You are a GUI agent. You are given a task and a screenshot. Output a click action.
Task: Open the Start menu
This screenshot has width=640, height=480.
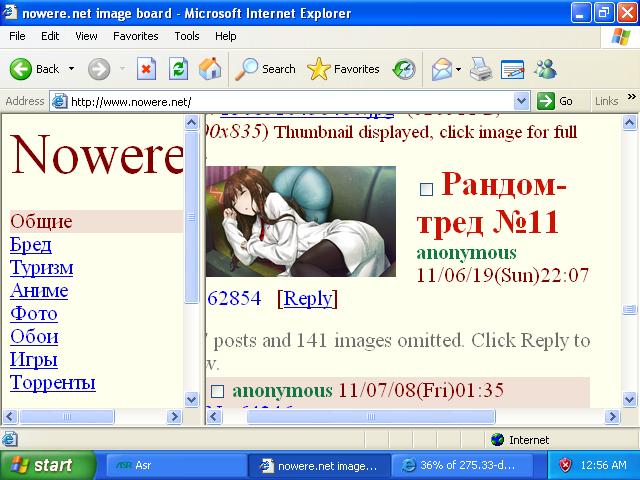coord(47,465)
